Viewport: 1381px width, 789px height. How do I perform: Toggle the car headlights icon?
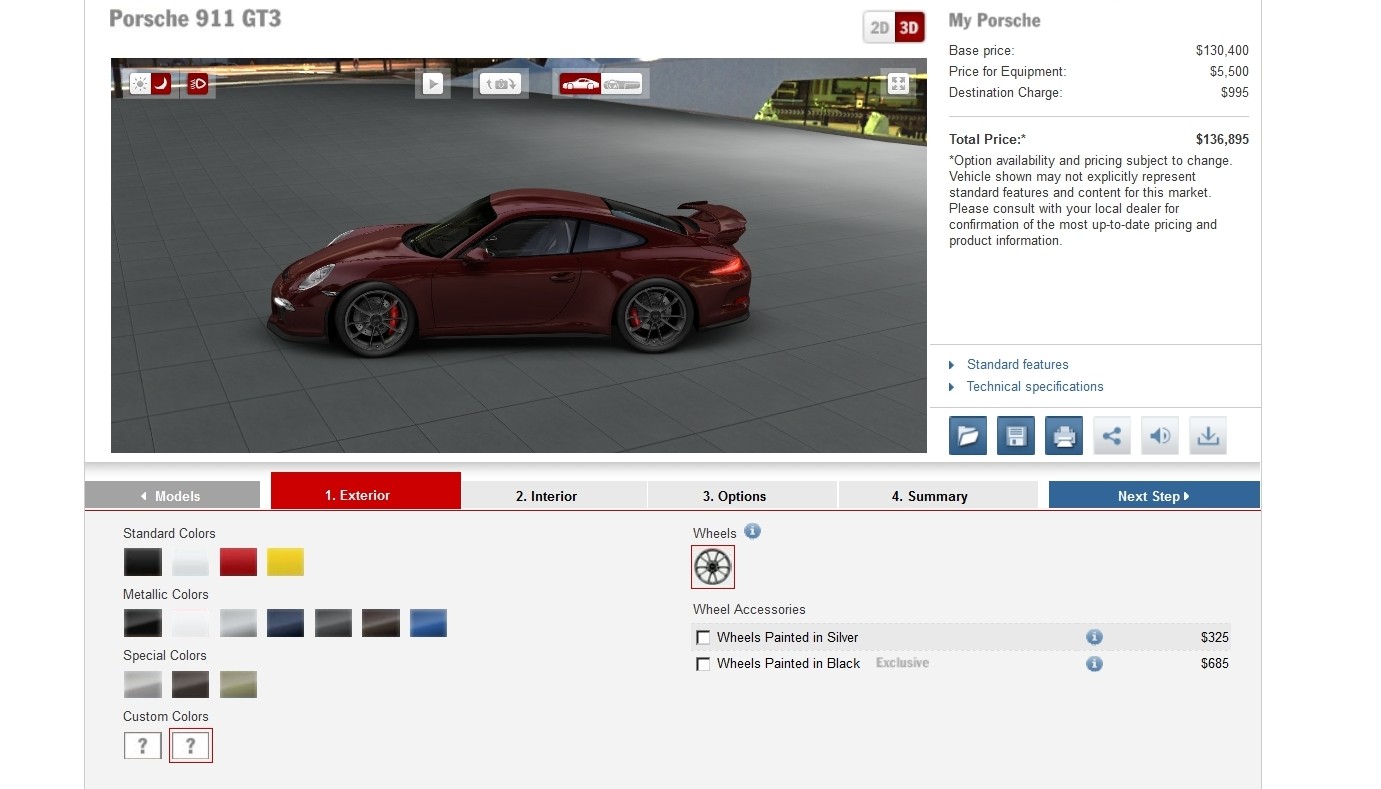198,84
